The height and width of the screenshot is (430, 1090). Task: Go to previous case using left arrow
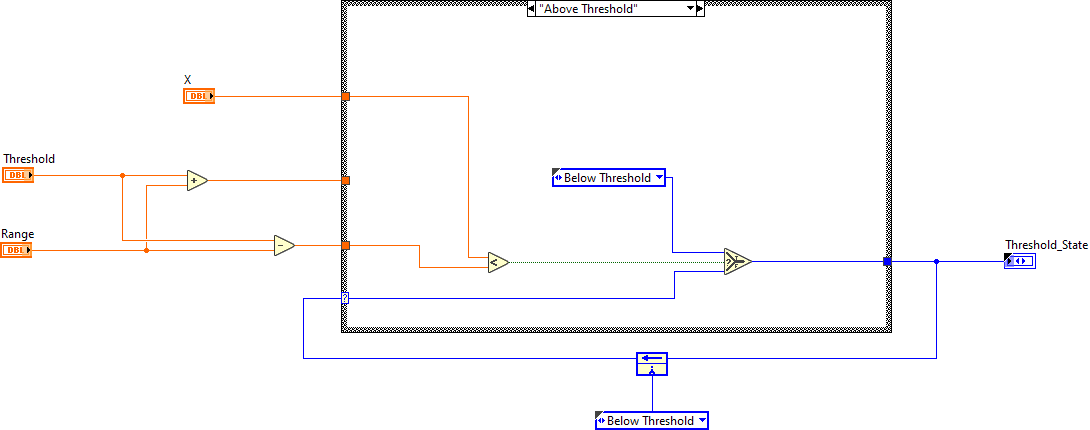pyautogui.click(x=531, y=9)
